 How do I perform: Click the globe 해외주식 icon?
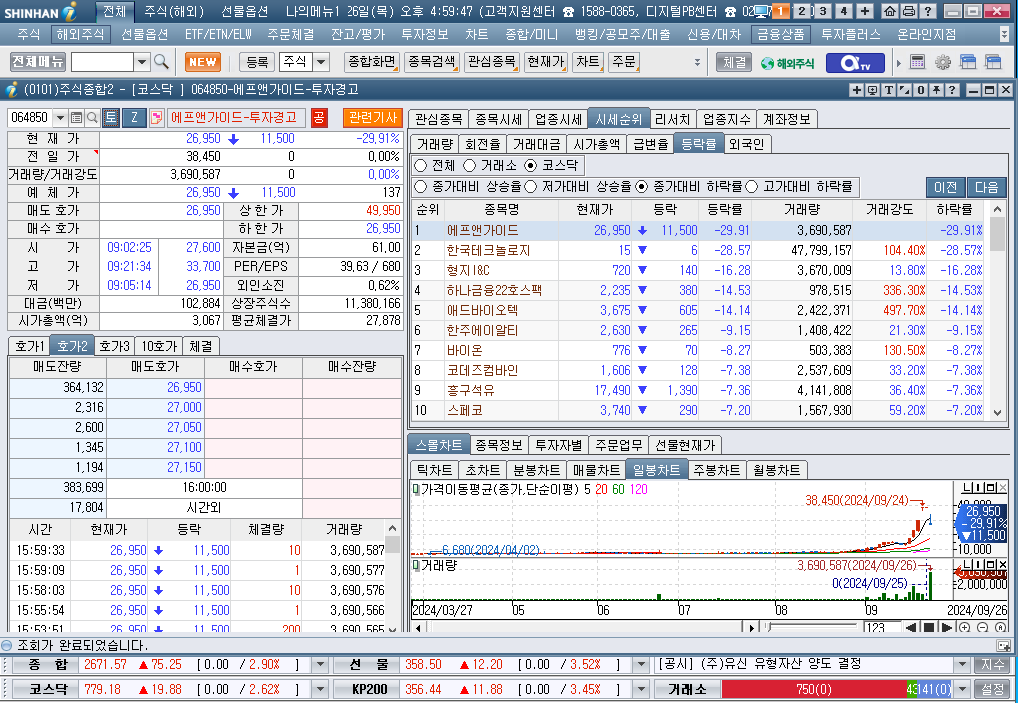tap(788, 63)
